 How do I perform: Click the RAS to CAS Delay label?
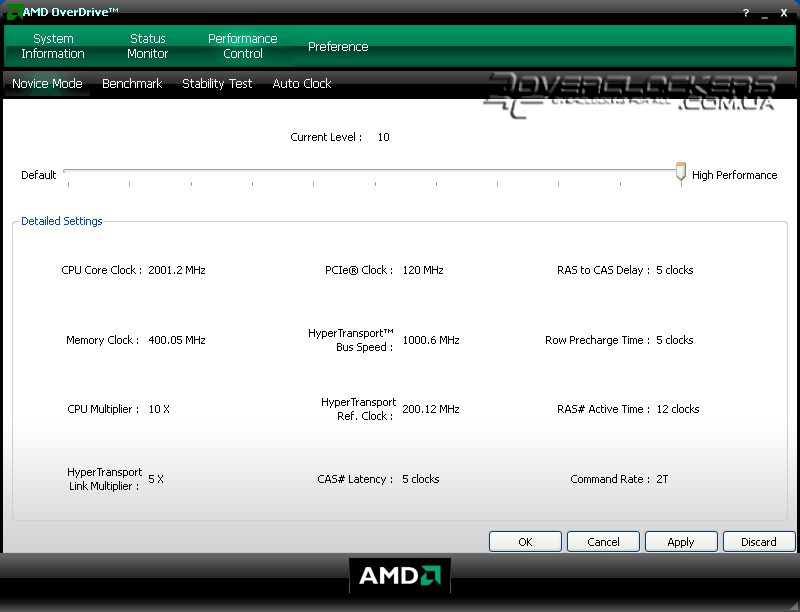603,270
